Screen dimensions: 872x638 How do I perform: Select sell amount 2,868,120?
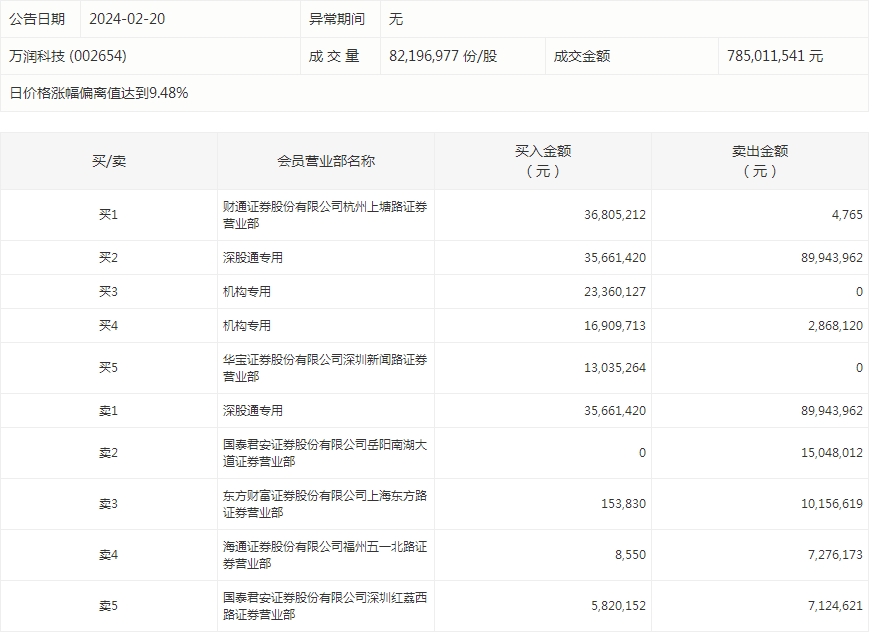point(835,325)
